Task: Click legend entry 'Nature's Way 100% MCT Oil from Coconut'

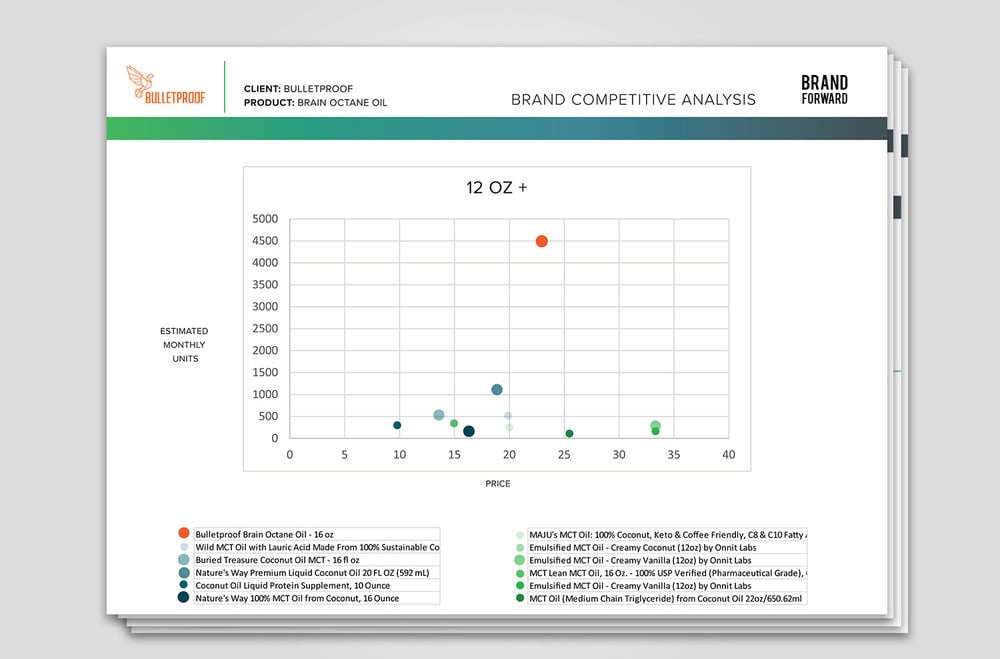Action: coord(316,598)
